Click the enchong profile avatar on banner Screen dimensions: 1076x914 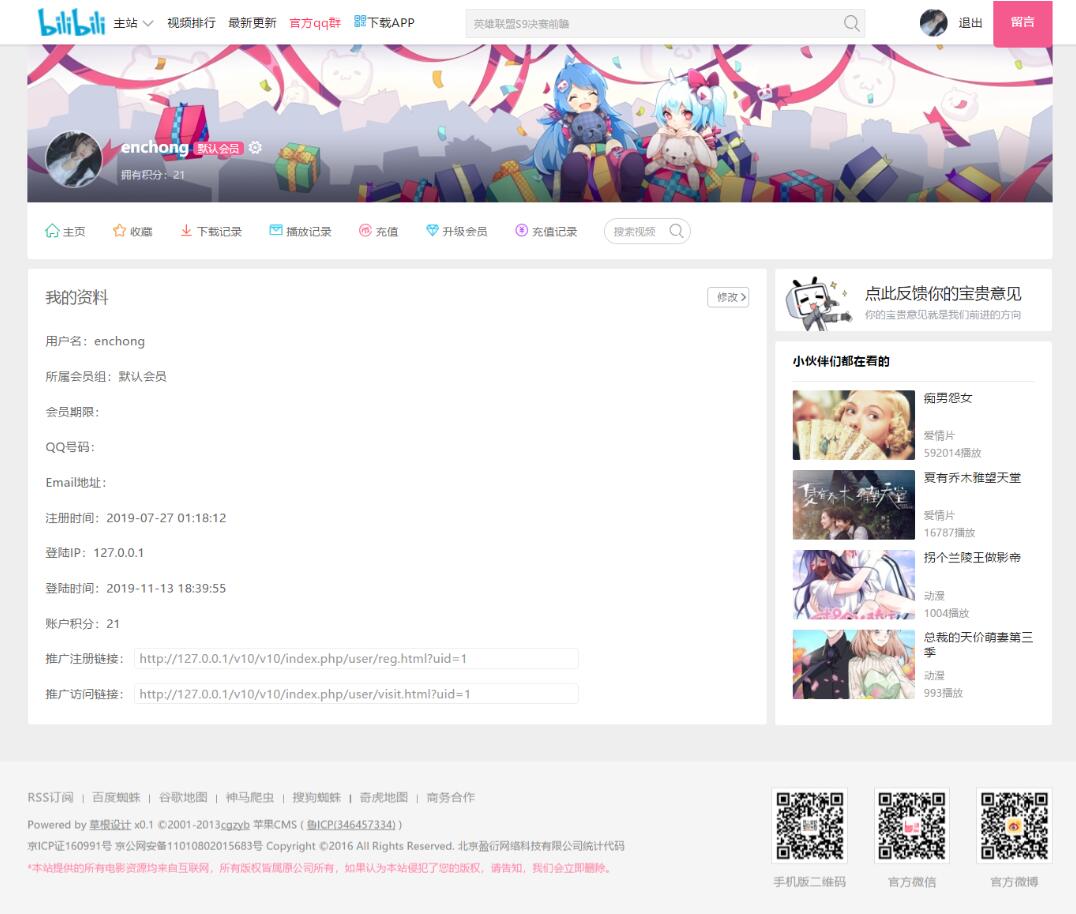click(x=73, y=159)
